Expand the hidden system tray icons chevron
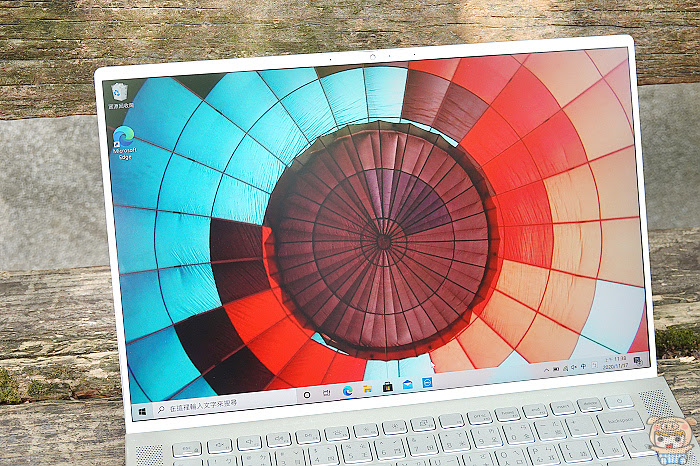The height and width of the screenshot is (466, 700). pos(546,370)
